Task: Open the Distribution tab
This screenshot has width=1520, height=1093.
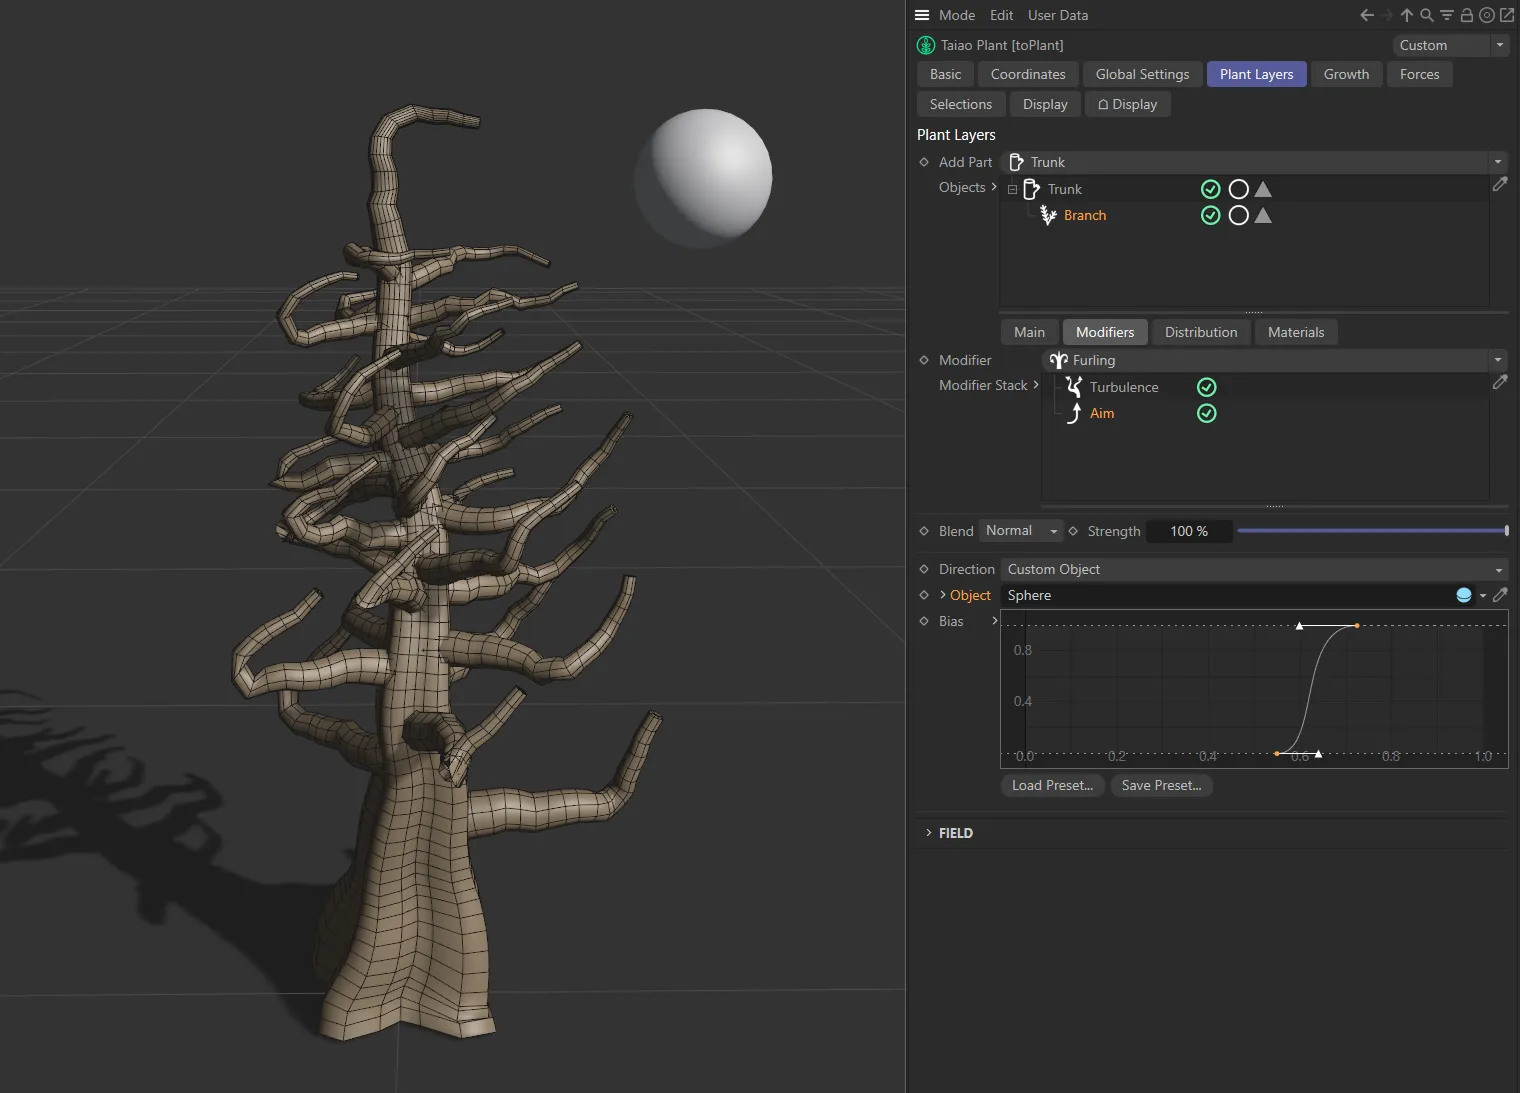Action: point(1201,332)
